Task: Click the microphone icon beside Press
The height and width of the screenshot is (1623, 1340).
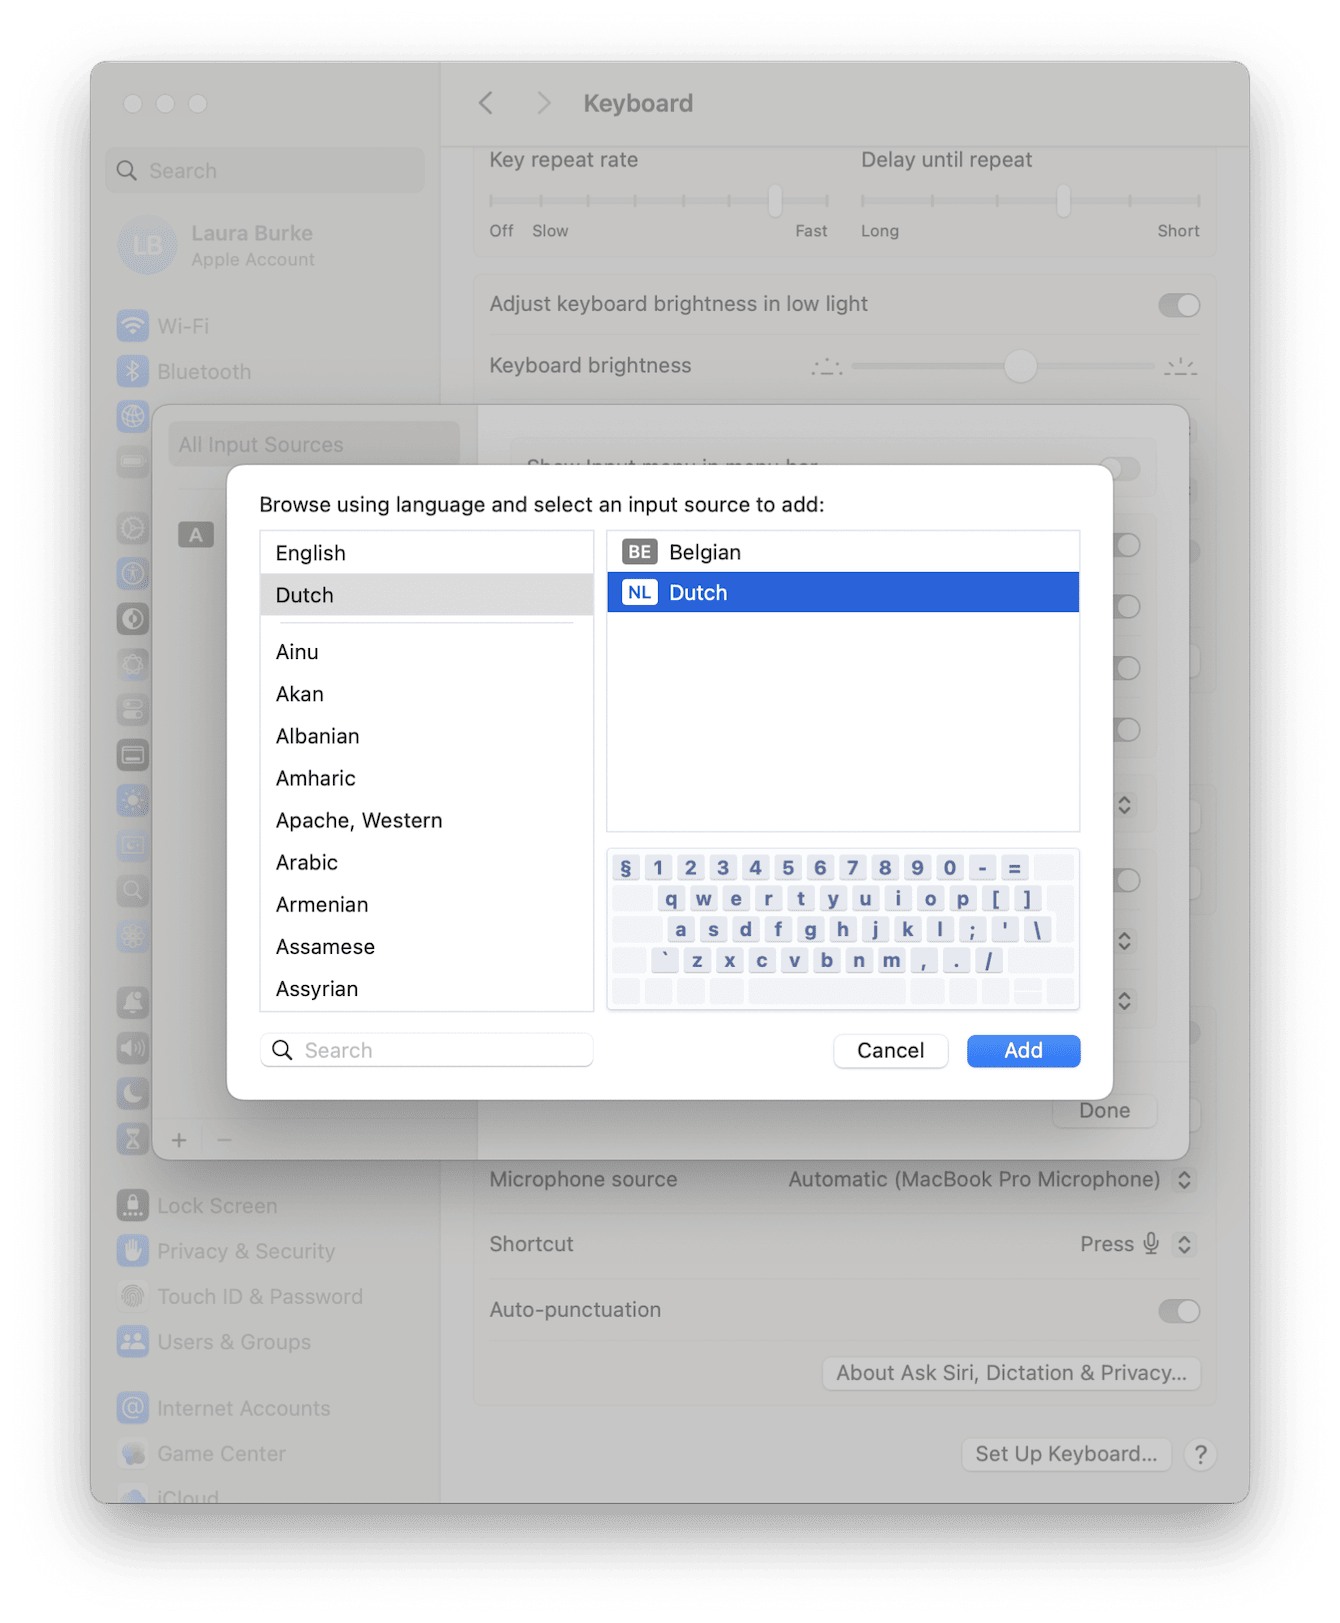Action: [x=1151, y=1243]
